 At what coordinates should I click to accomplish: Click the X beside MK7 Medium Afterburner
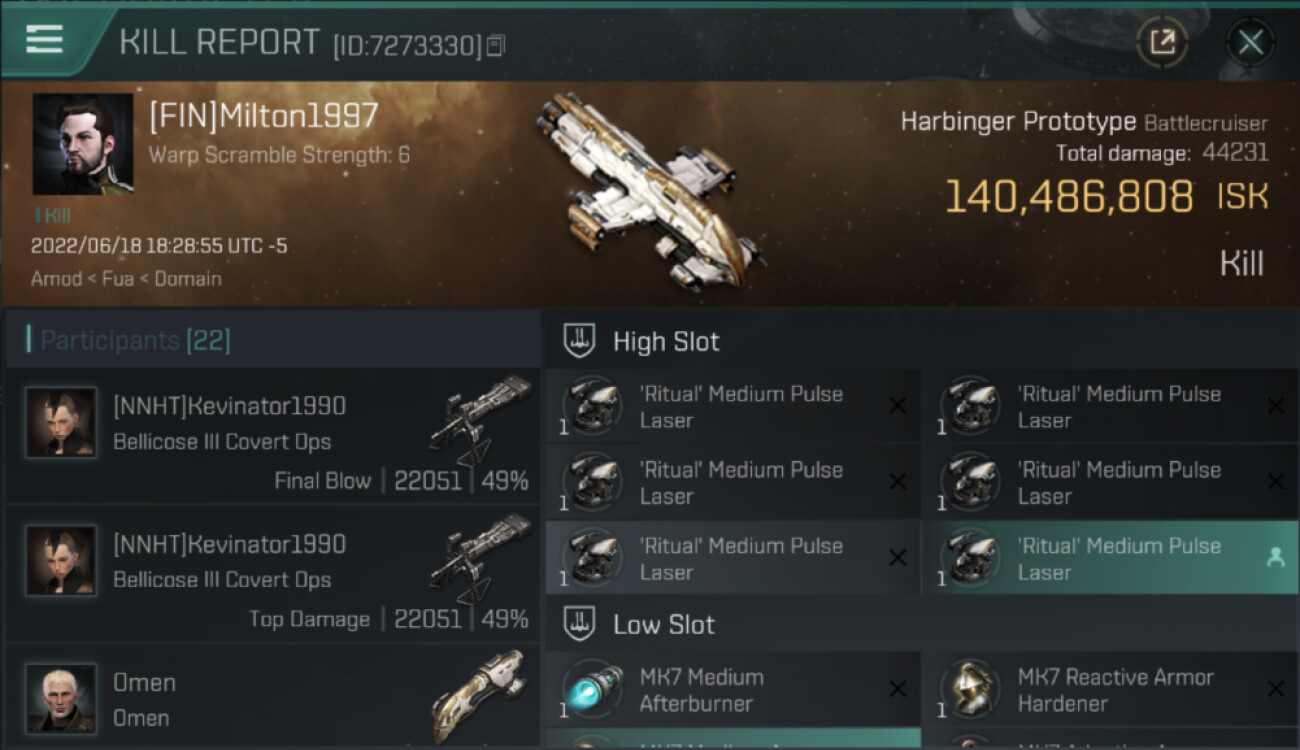click(897, 689)
